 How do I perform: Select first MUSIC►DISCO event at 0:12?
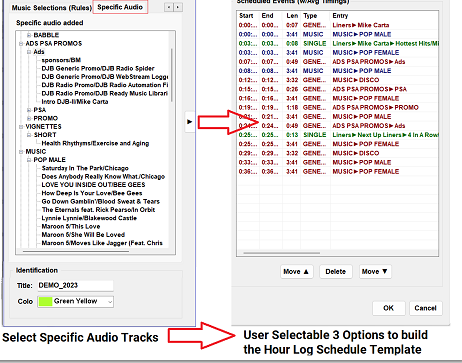[x=338, y=80]
